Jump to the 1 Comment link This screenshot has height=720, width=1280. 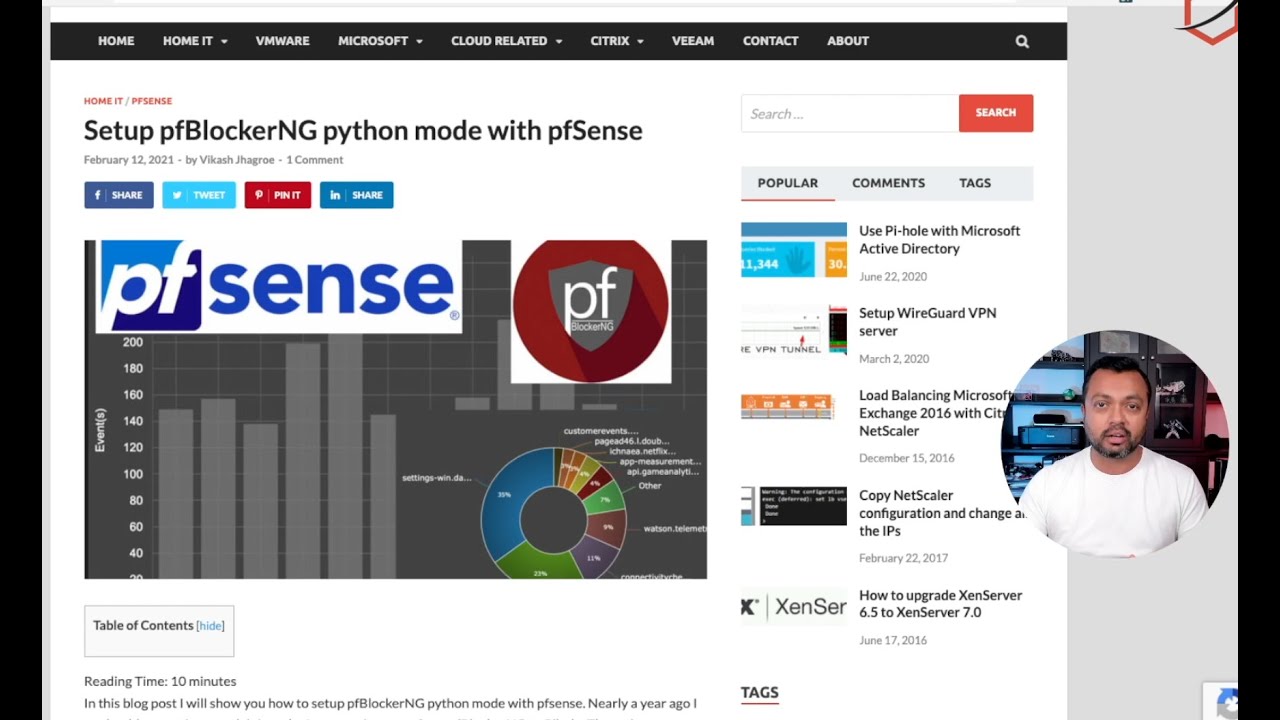click(x=315, y=160)
